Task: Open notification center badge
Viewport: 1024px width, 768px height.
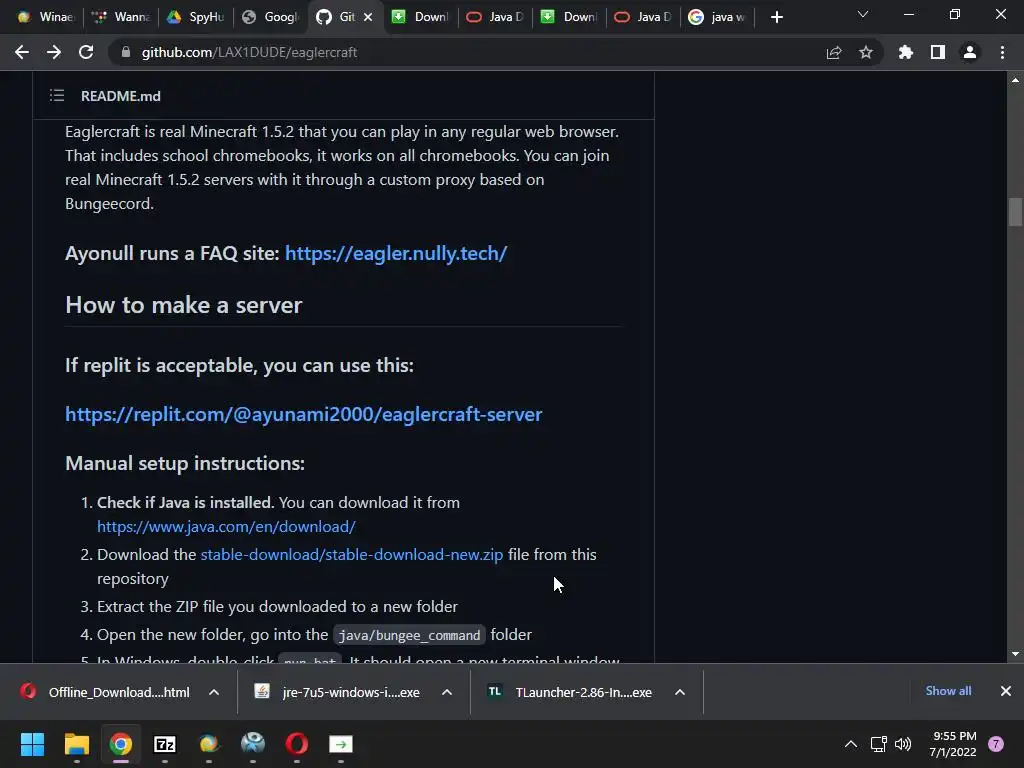Action: 996,744
